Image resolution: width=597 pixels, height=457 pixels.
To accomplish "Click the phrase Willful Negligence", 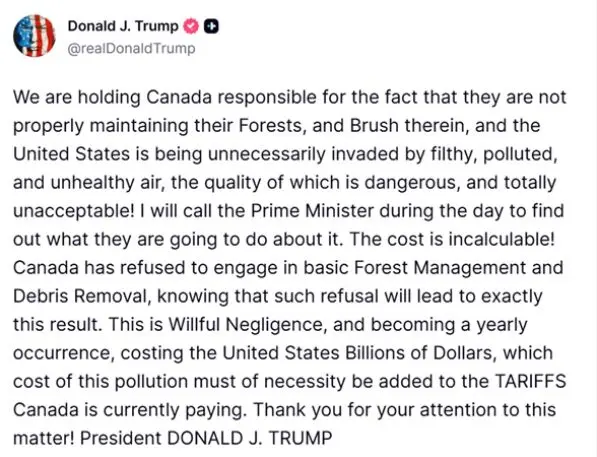I will point(247,325).
